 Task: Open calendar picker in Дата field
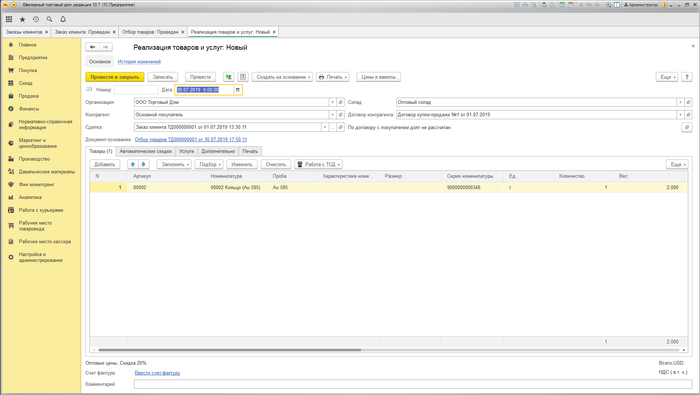coord(238,90)
